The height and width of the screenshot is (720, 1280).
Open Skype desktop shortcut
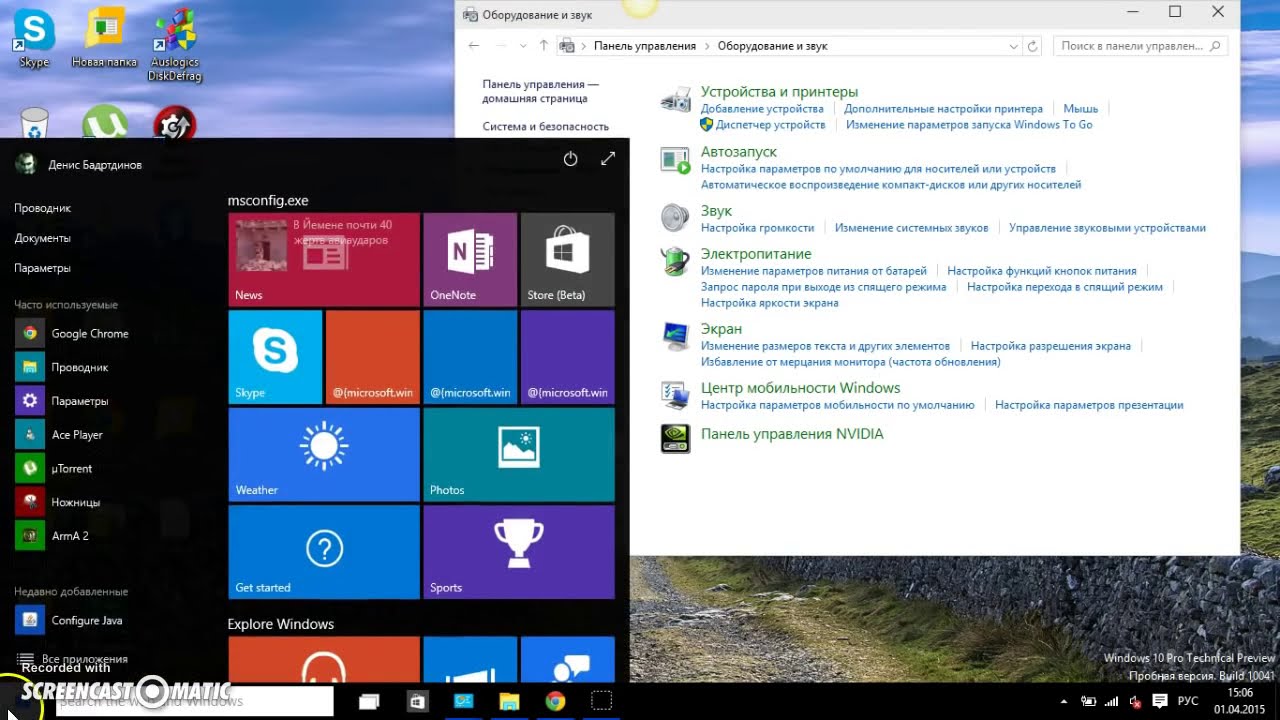tap(34, 38)
